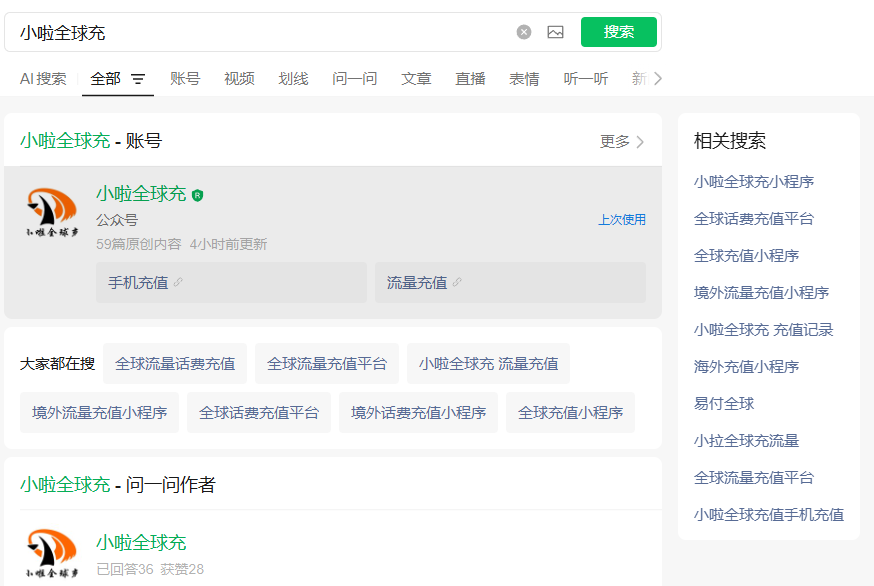Screen dimensions: 874x586
Task: Open 问一问 author name 小啦全球充
Action: [141, 543]
